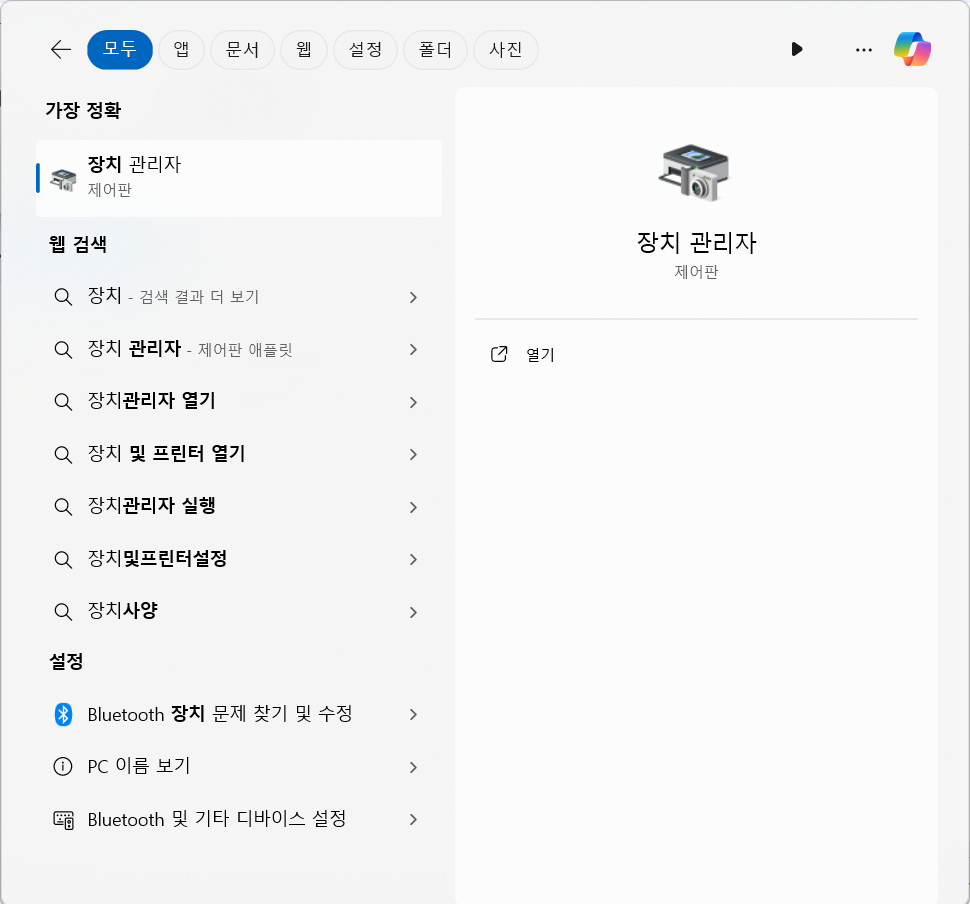Expand chevron for 장치 - 검색 결과 더 보기
Viewport: 970px width, 904px height.
[x=413, y=298]
